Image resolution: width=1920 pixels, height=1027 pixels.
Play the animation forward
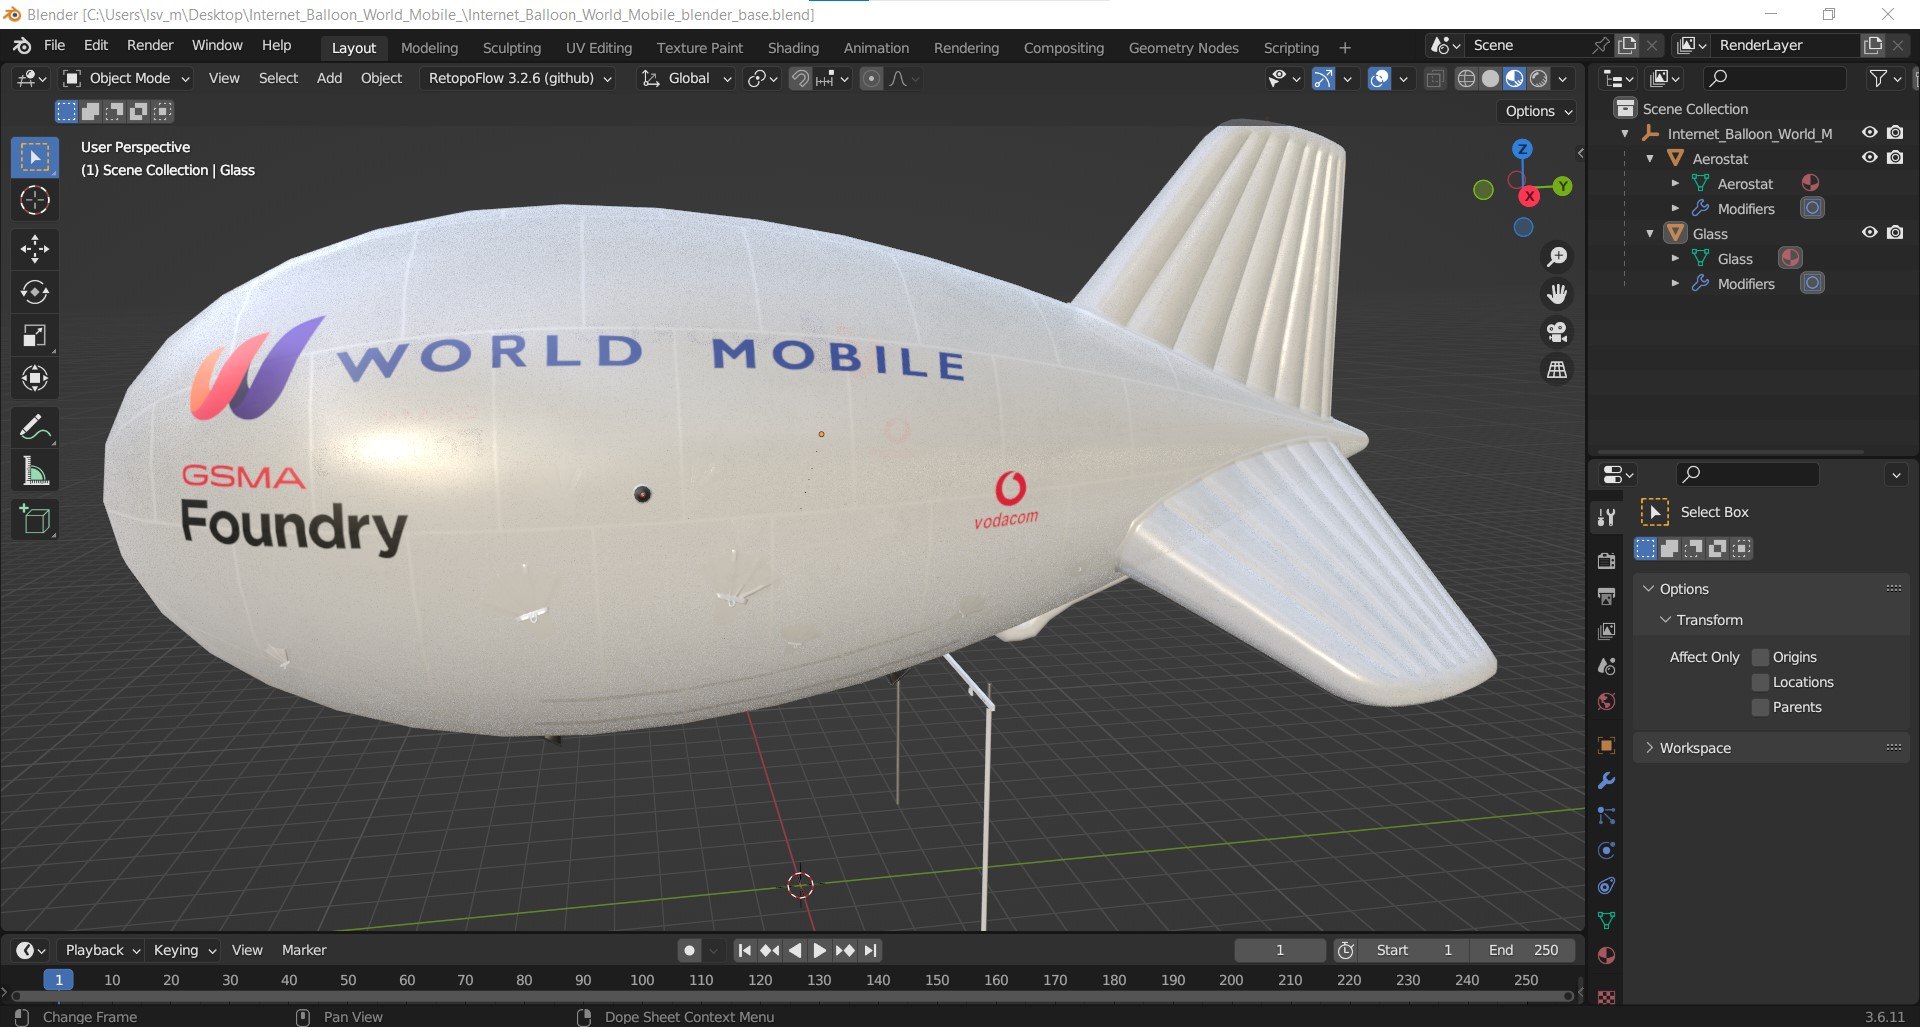[820, 950]
